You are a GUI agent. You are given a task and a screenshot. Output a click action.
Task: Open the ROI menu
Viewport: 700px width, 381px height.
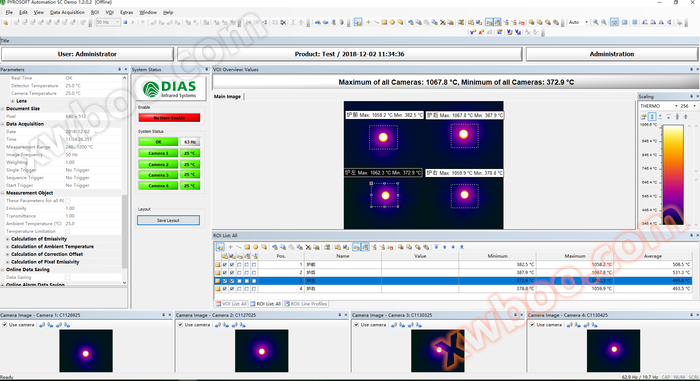tap(95, 13)
